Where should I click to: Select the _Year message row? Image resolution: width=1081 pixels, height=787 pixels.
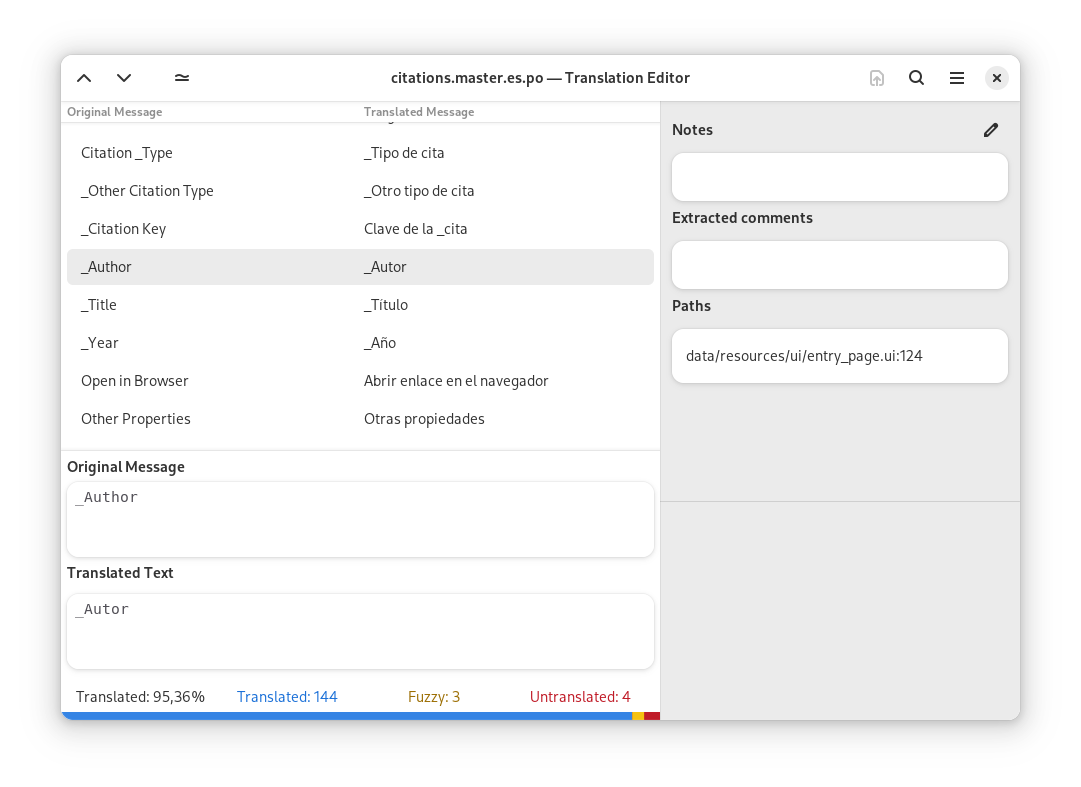click(360, 343)
